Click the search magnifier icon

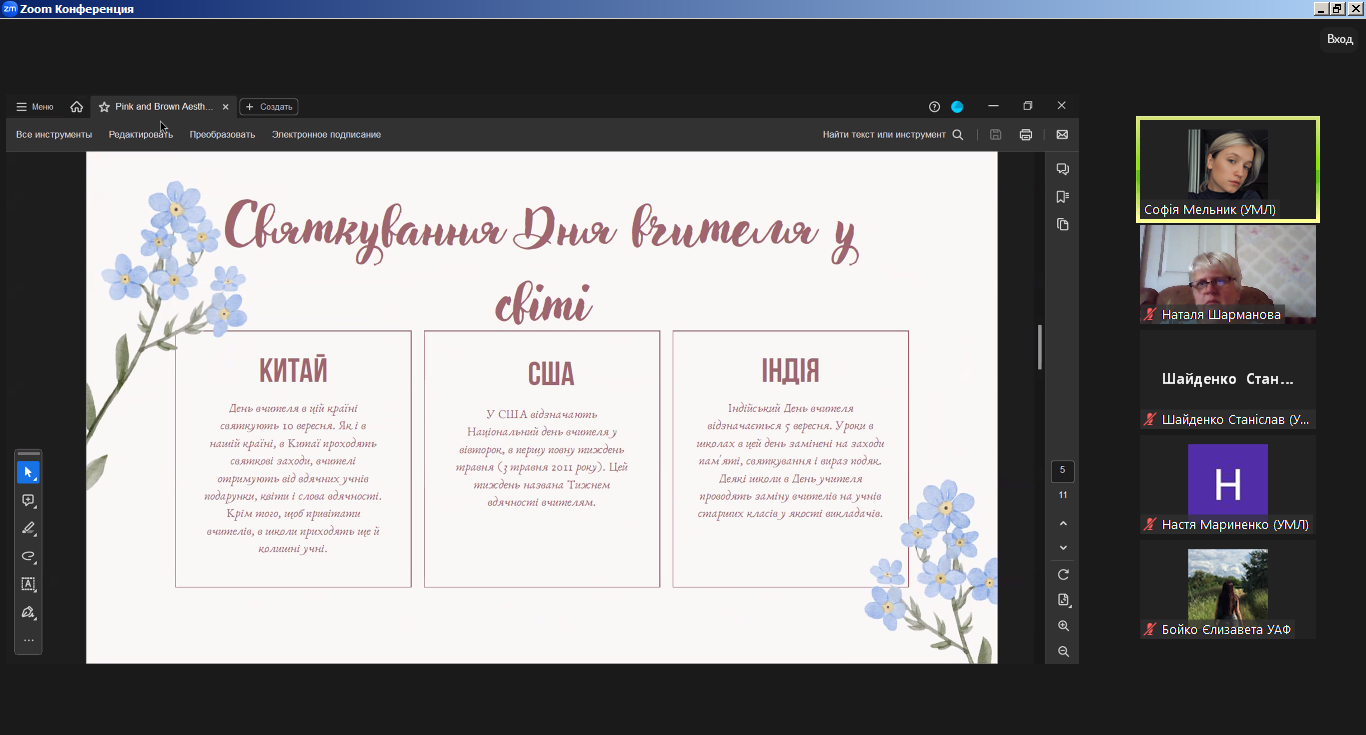click(x=958, y=134)
